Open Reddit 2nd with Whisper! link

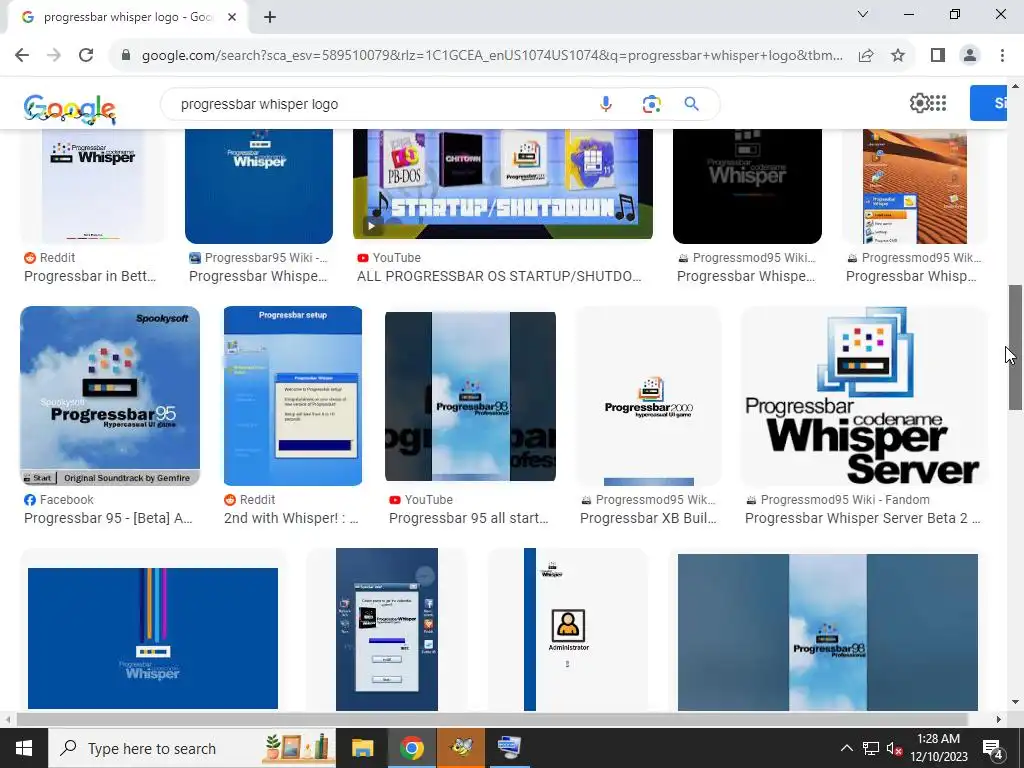[291, 519]
